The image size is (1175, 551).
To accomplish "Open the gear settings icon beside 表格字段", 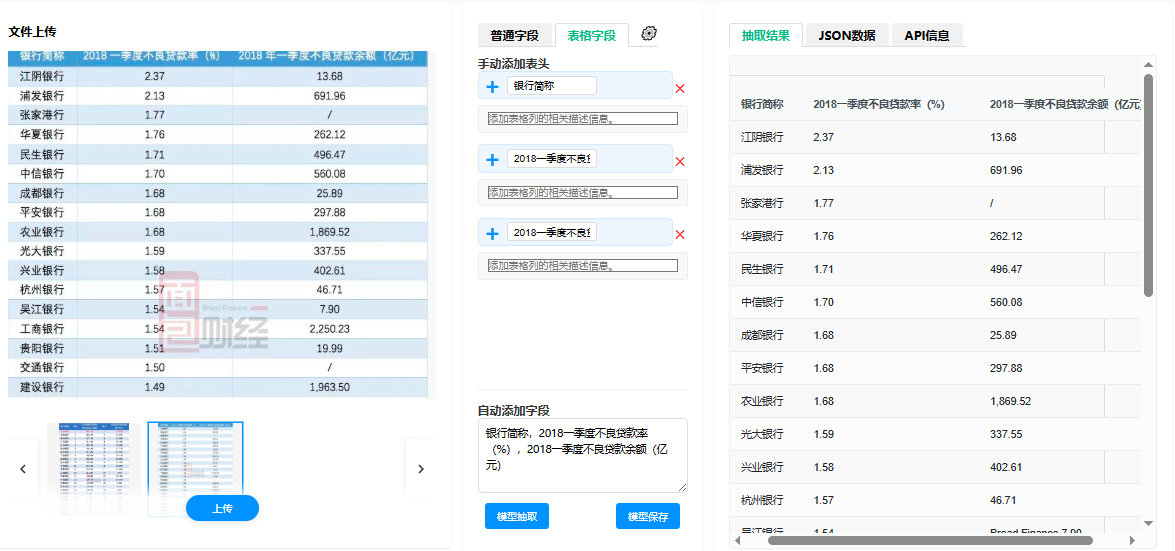I will 650,33.
